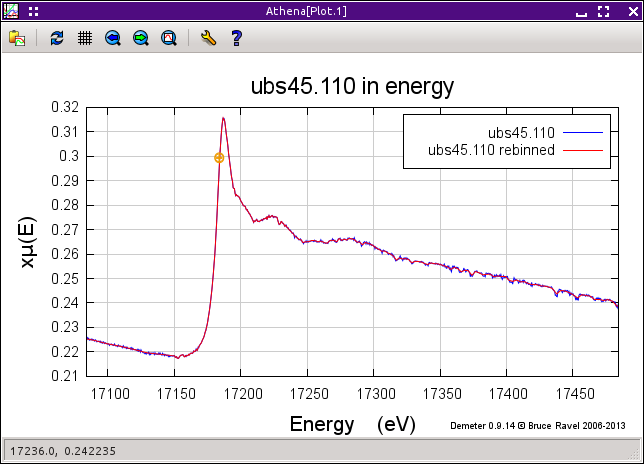Click the blue line sample in legend
The image size is (644, 464).
(x=583, y=133)
